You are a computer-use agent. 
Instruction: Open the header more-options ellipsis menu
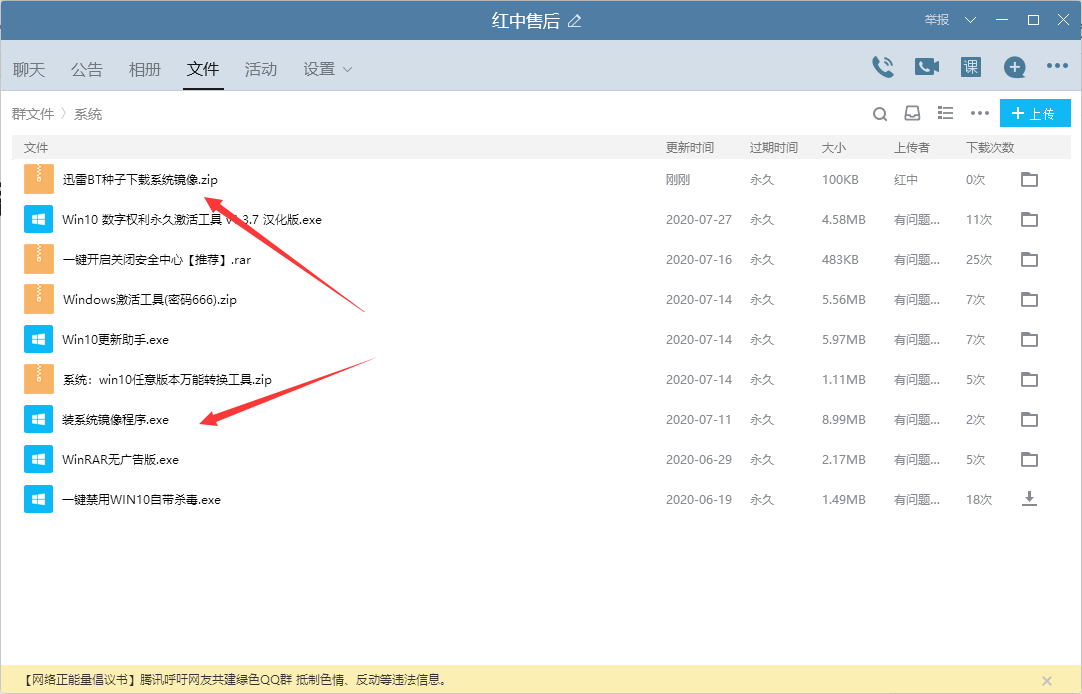pos(1057,66)
